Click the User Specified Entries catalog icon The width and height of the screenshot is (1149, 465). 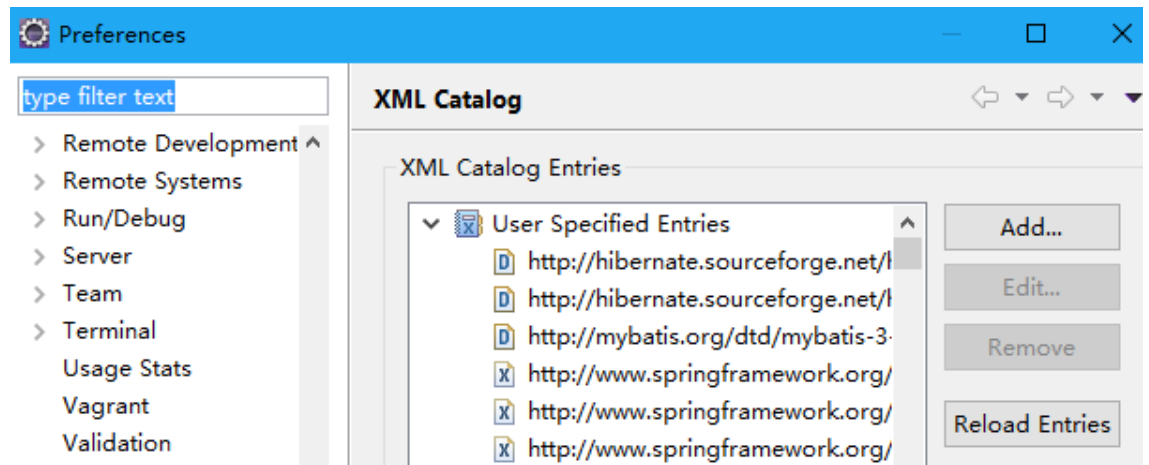(x=467, y=224)
